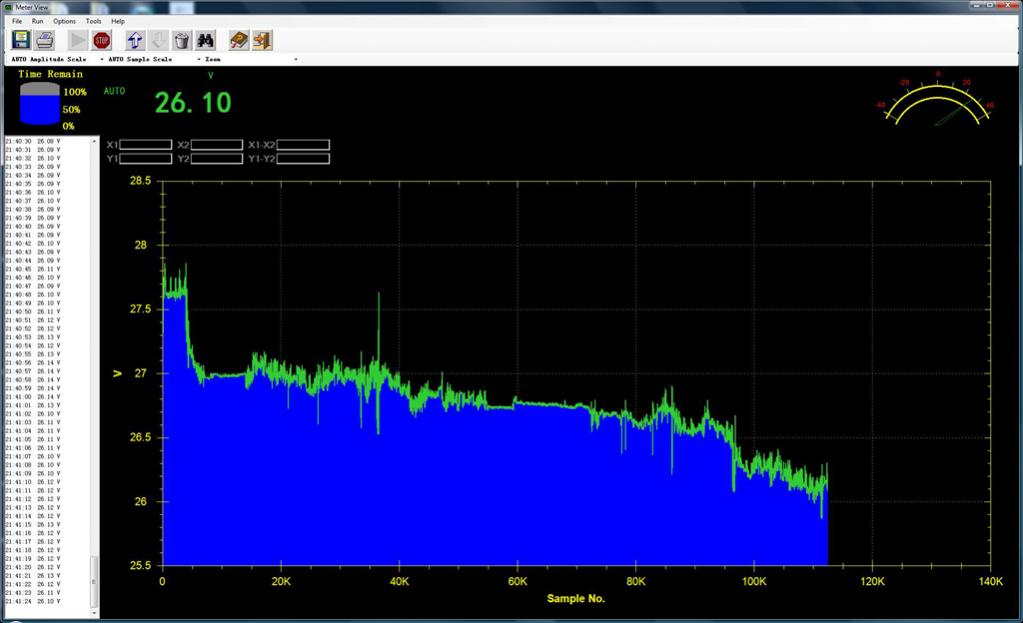Select log row 21:40:56 26.14 V
The width and height of the screenshot is (1023, 623).
point(33,362)
